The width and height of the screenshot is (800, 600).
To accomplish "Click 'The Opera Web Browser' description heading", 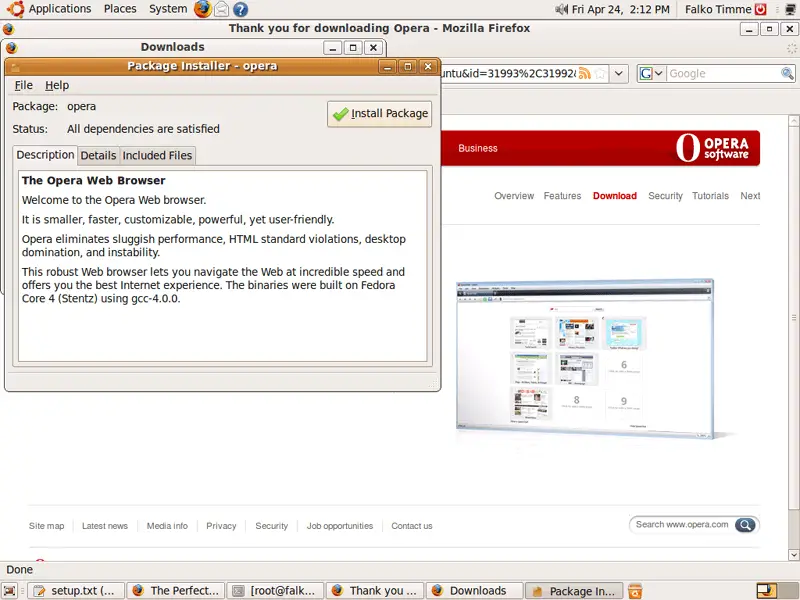I will pos(93,180).
